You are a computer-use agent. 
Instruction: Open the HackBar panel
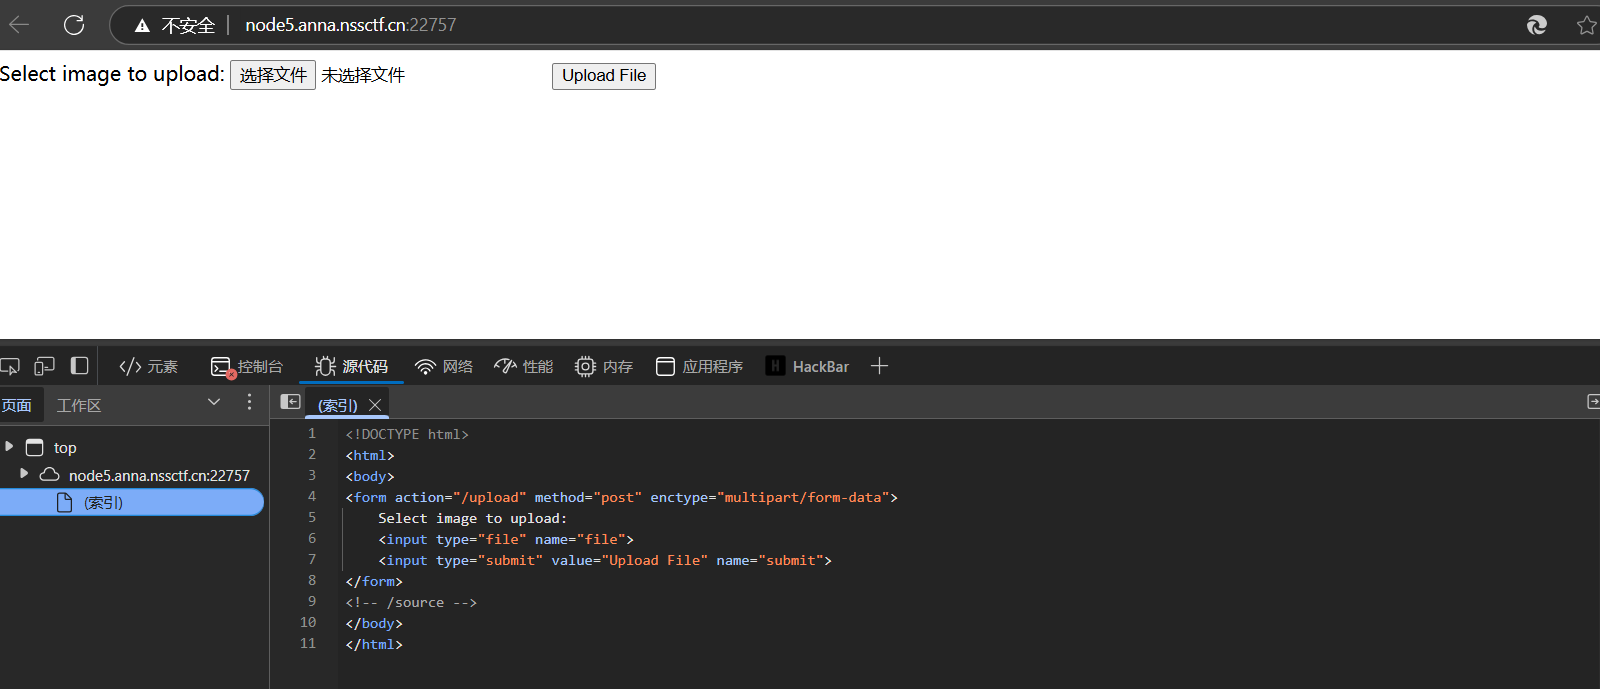point(807,367)
